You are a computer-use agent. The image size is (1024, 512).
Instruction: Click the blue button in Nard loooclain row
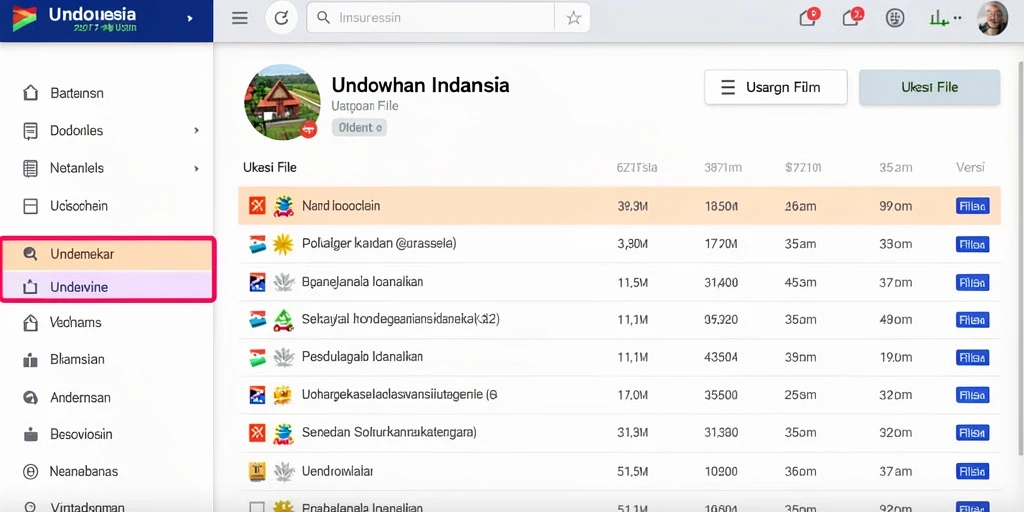[x=972, y=206]
